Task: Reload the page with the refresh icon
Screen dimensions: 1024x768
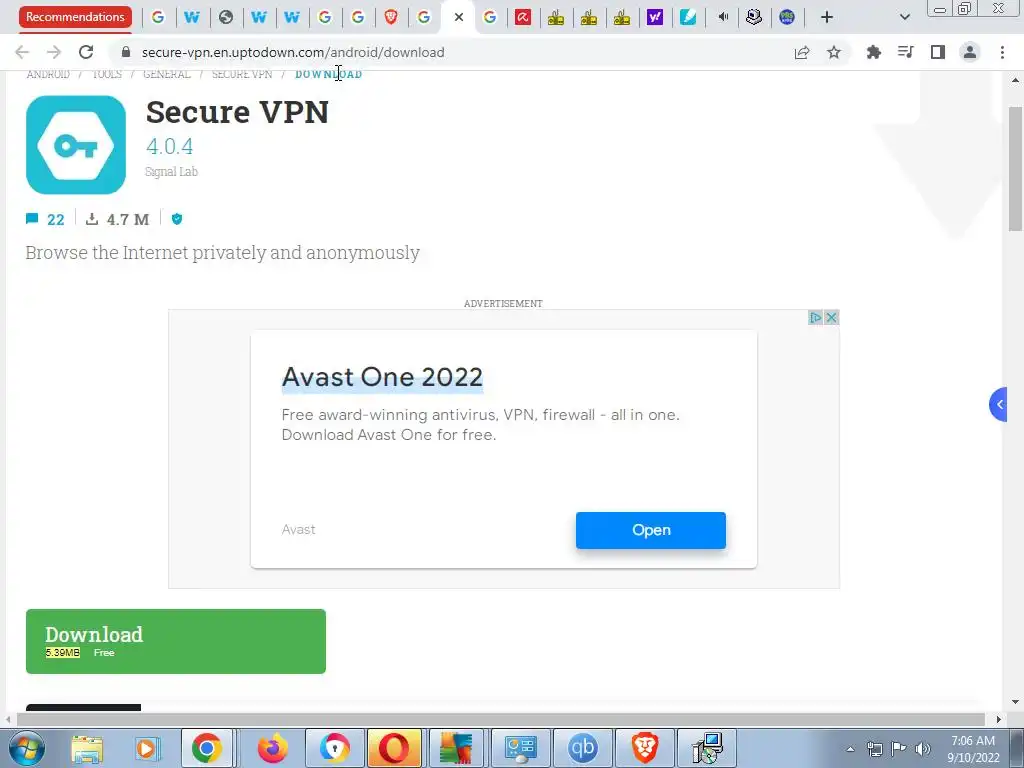Action: [86, 52]
